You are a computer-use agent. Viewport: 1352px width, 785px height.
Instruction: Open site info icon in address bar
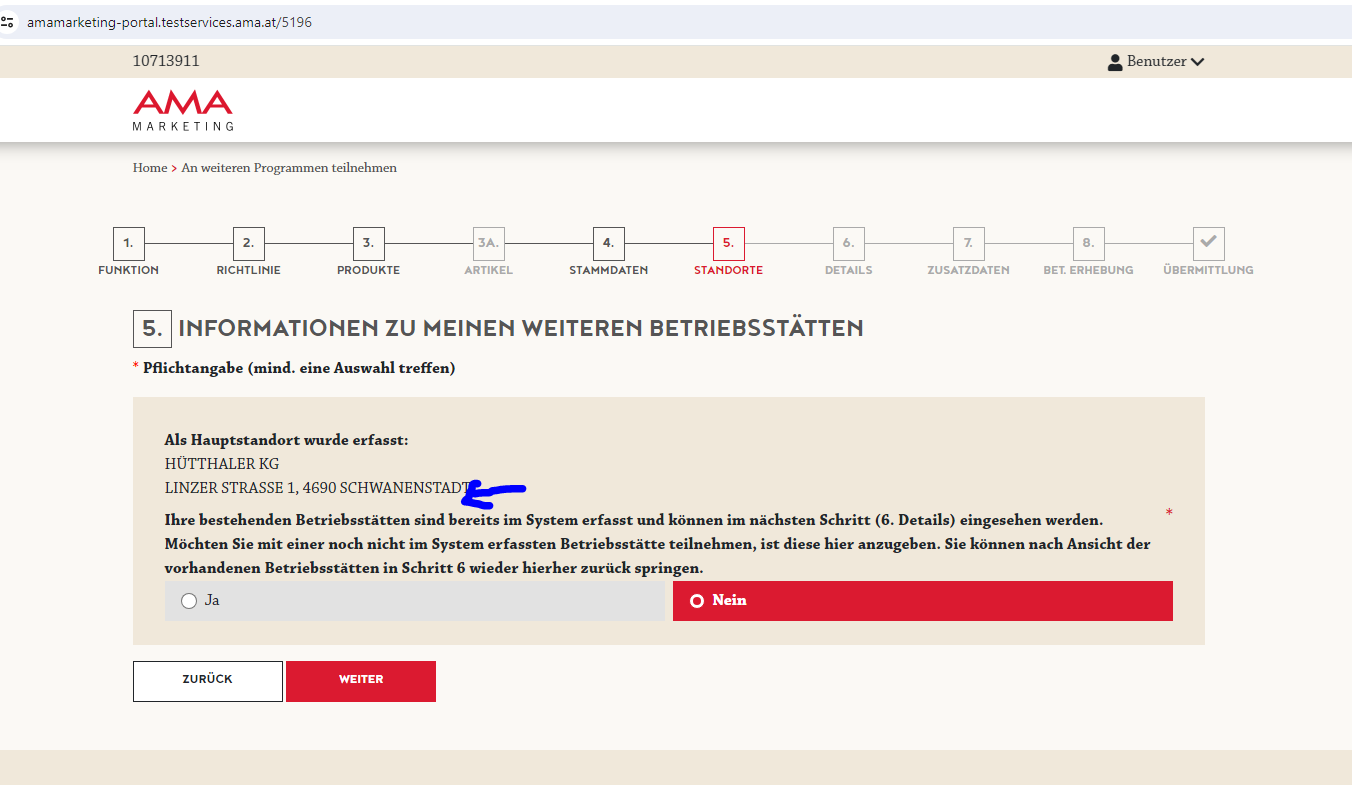[x=8, y=21]
